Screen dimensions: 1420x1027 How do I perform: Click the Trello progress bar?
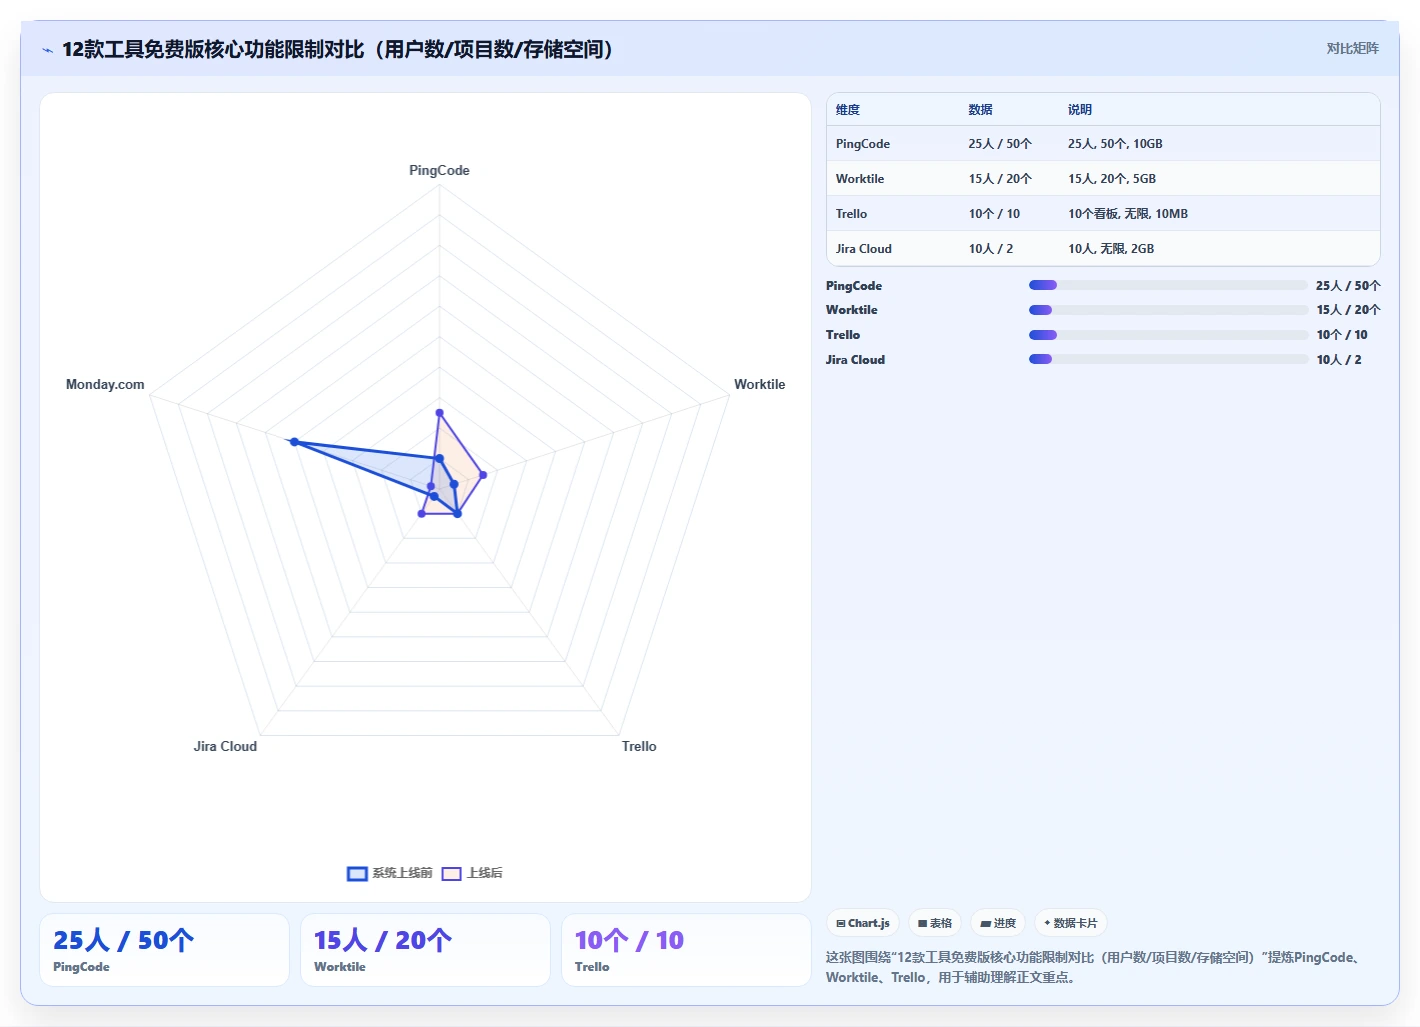coord(1168,335)
